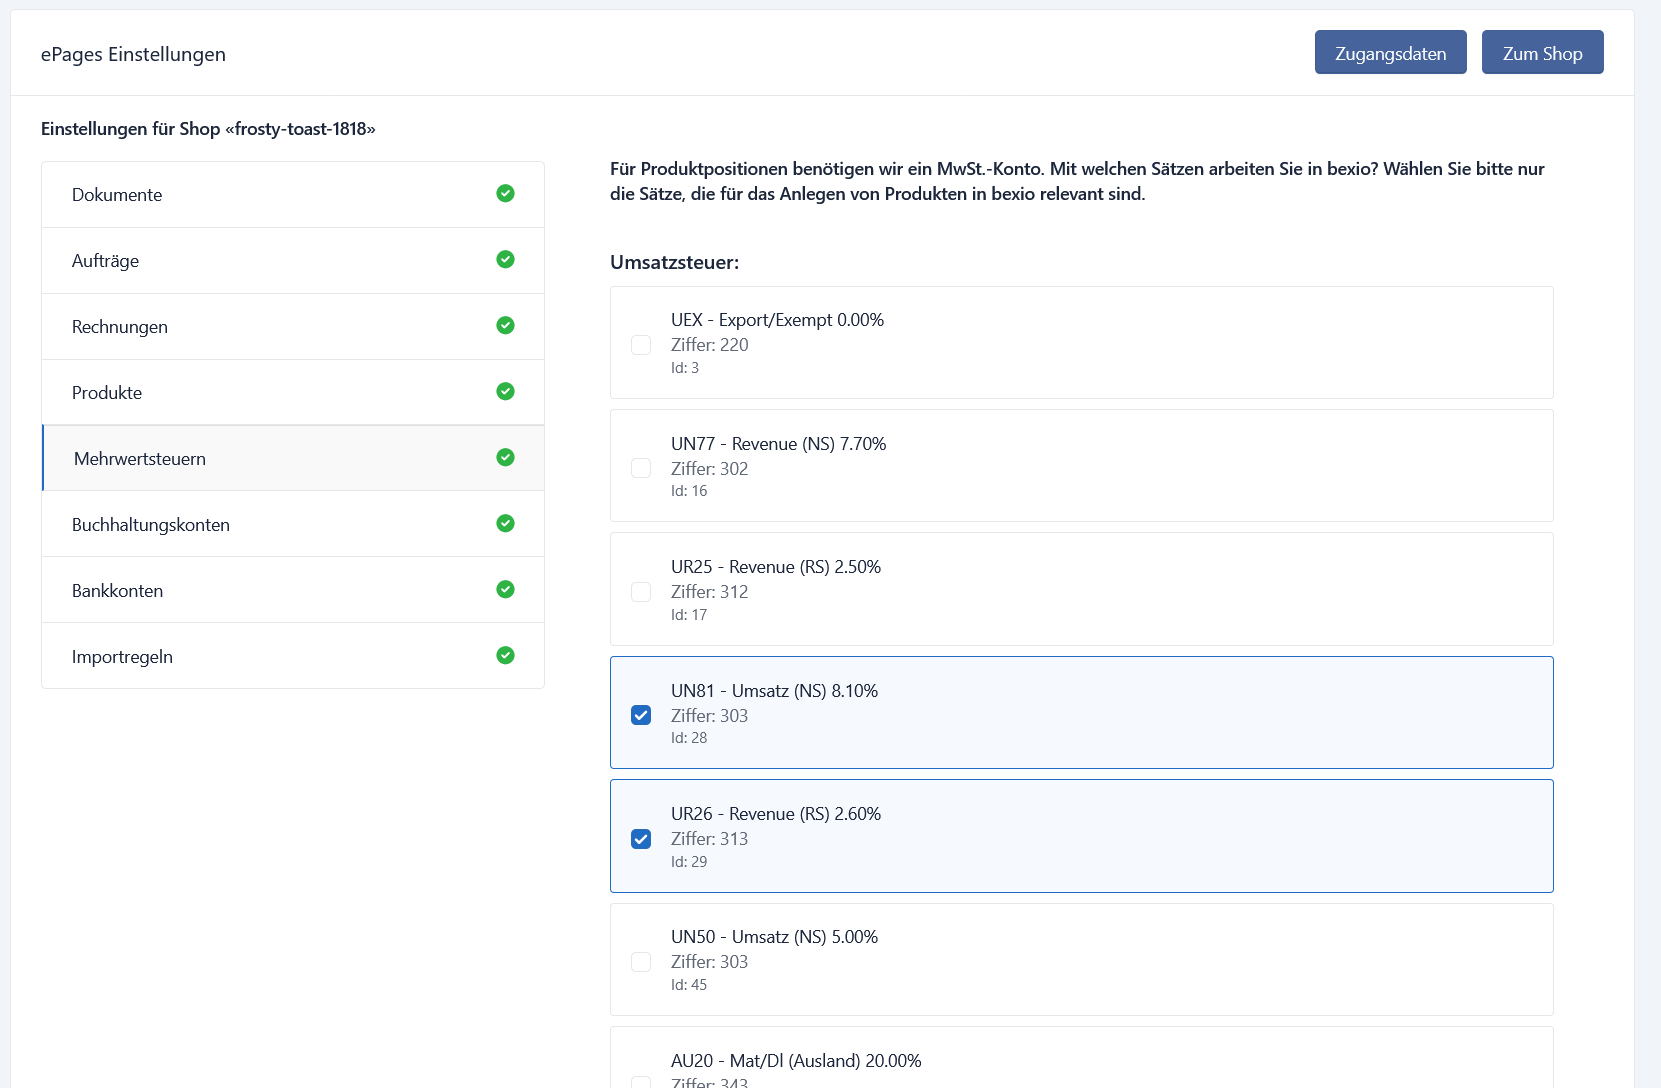The image size is (1661, 1088).
Task: Switch to the Buchhaltungskonten section
Action: pyautogui.click(x=293, y=524)
